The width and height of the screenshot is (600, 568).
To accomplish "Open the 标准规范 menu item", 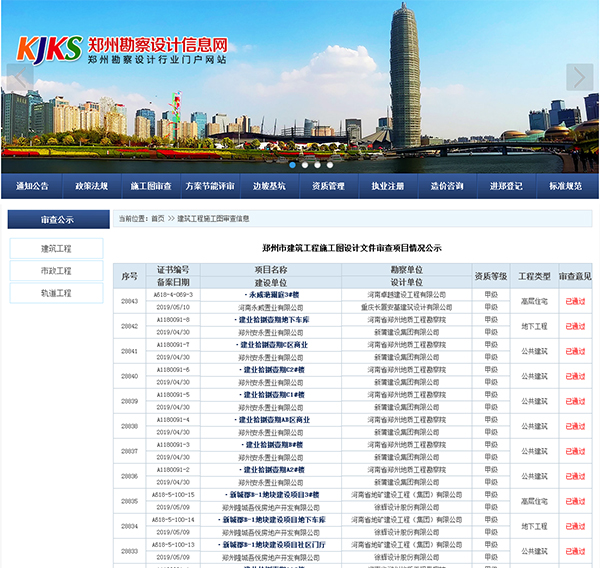I will (565, 186).
